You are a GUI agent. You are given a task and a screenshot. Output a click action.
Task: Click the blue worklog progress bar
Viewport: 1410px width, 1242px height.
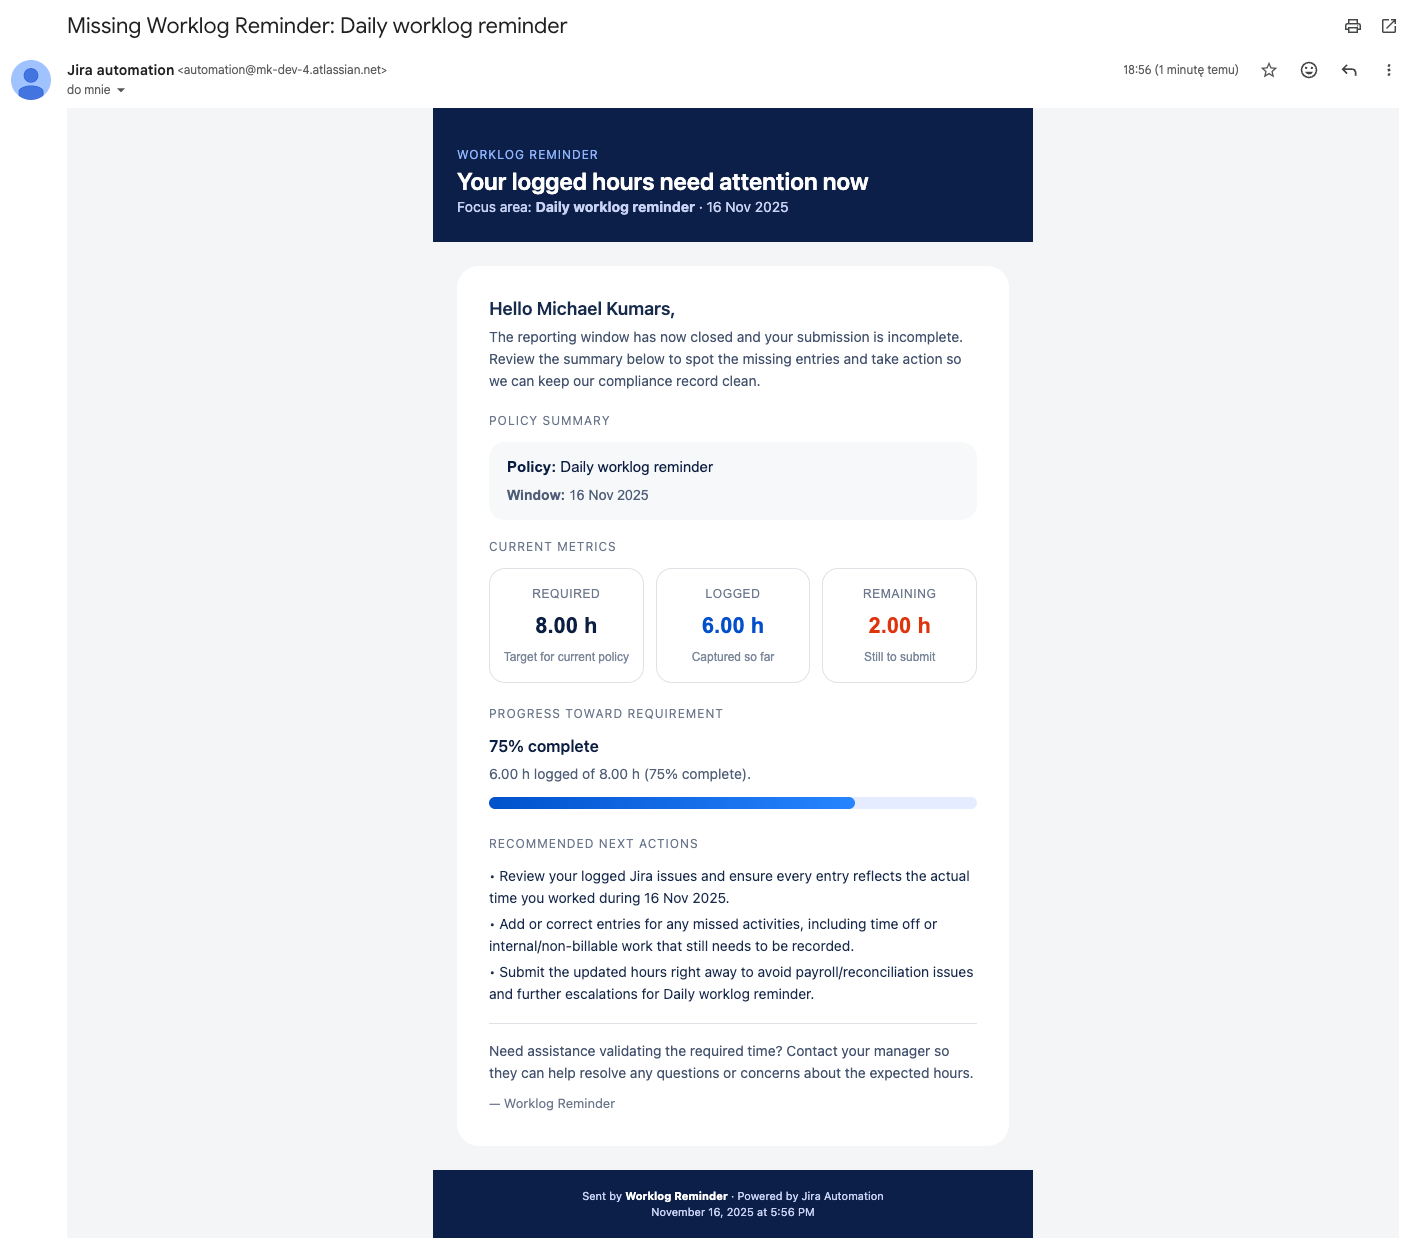(x=672, y=803)
